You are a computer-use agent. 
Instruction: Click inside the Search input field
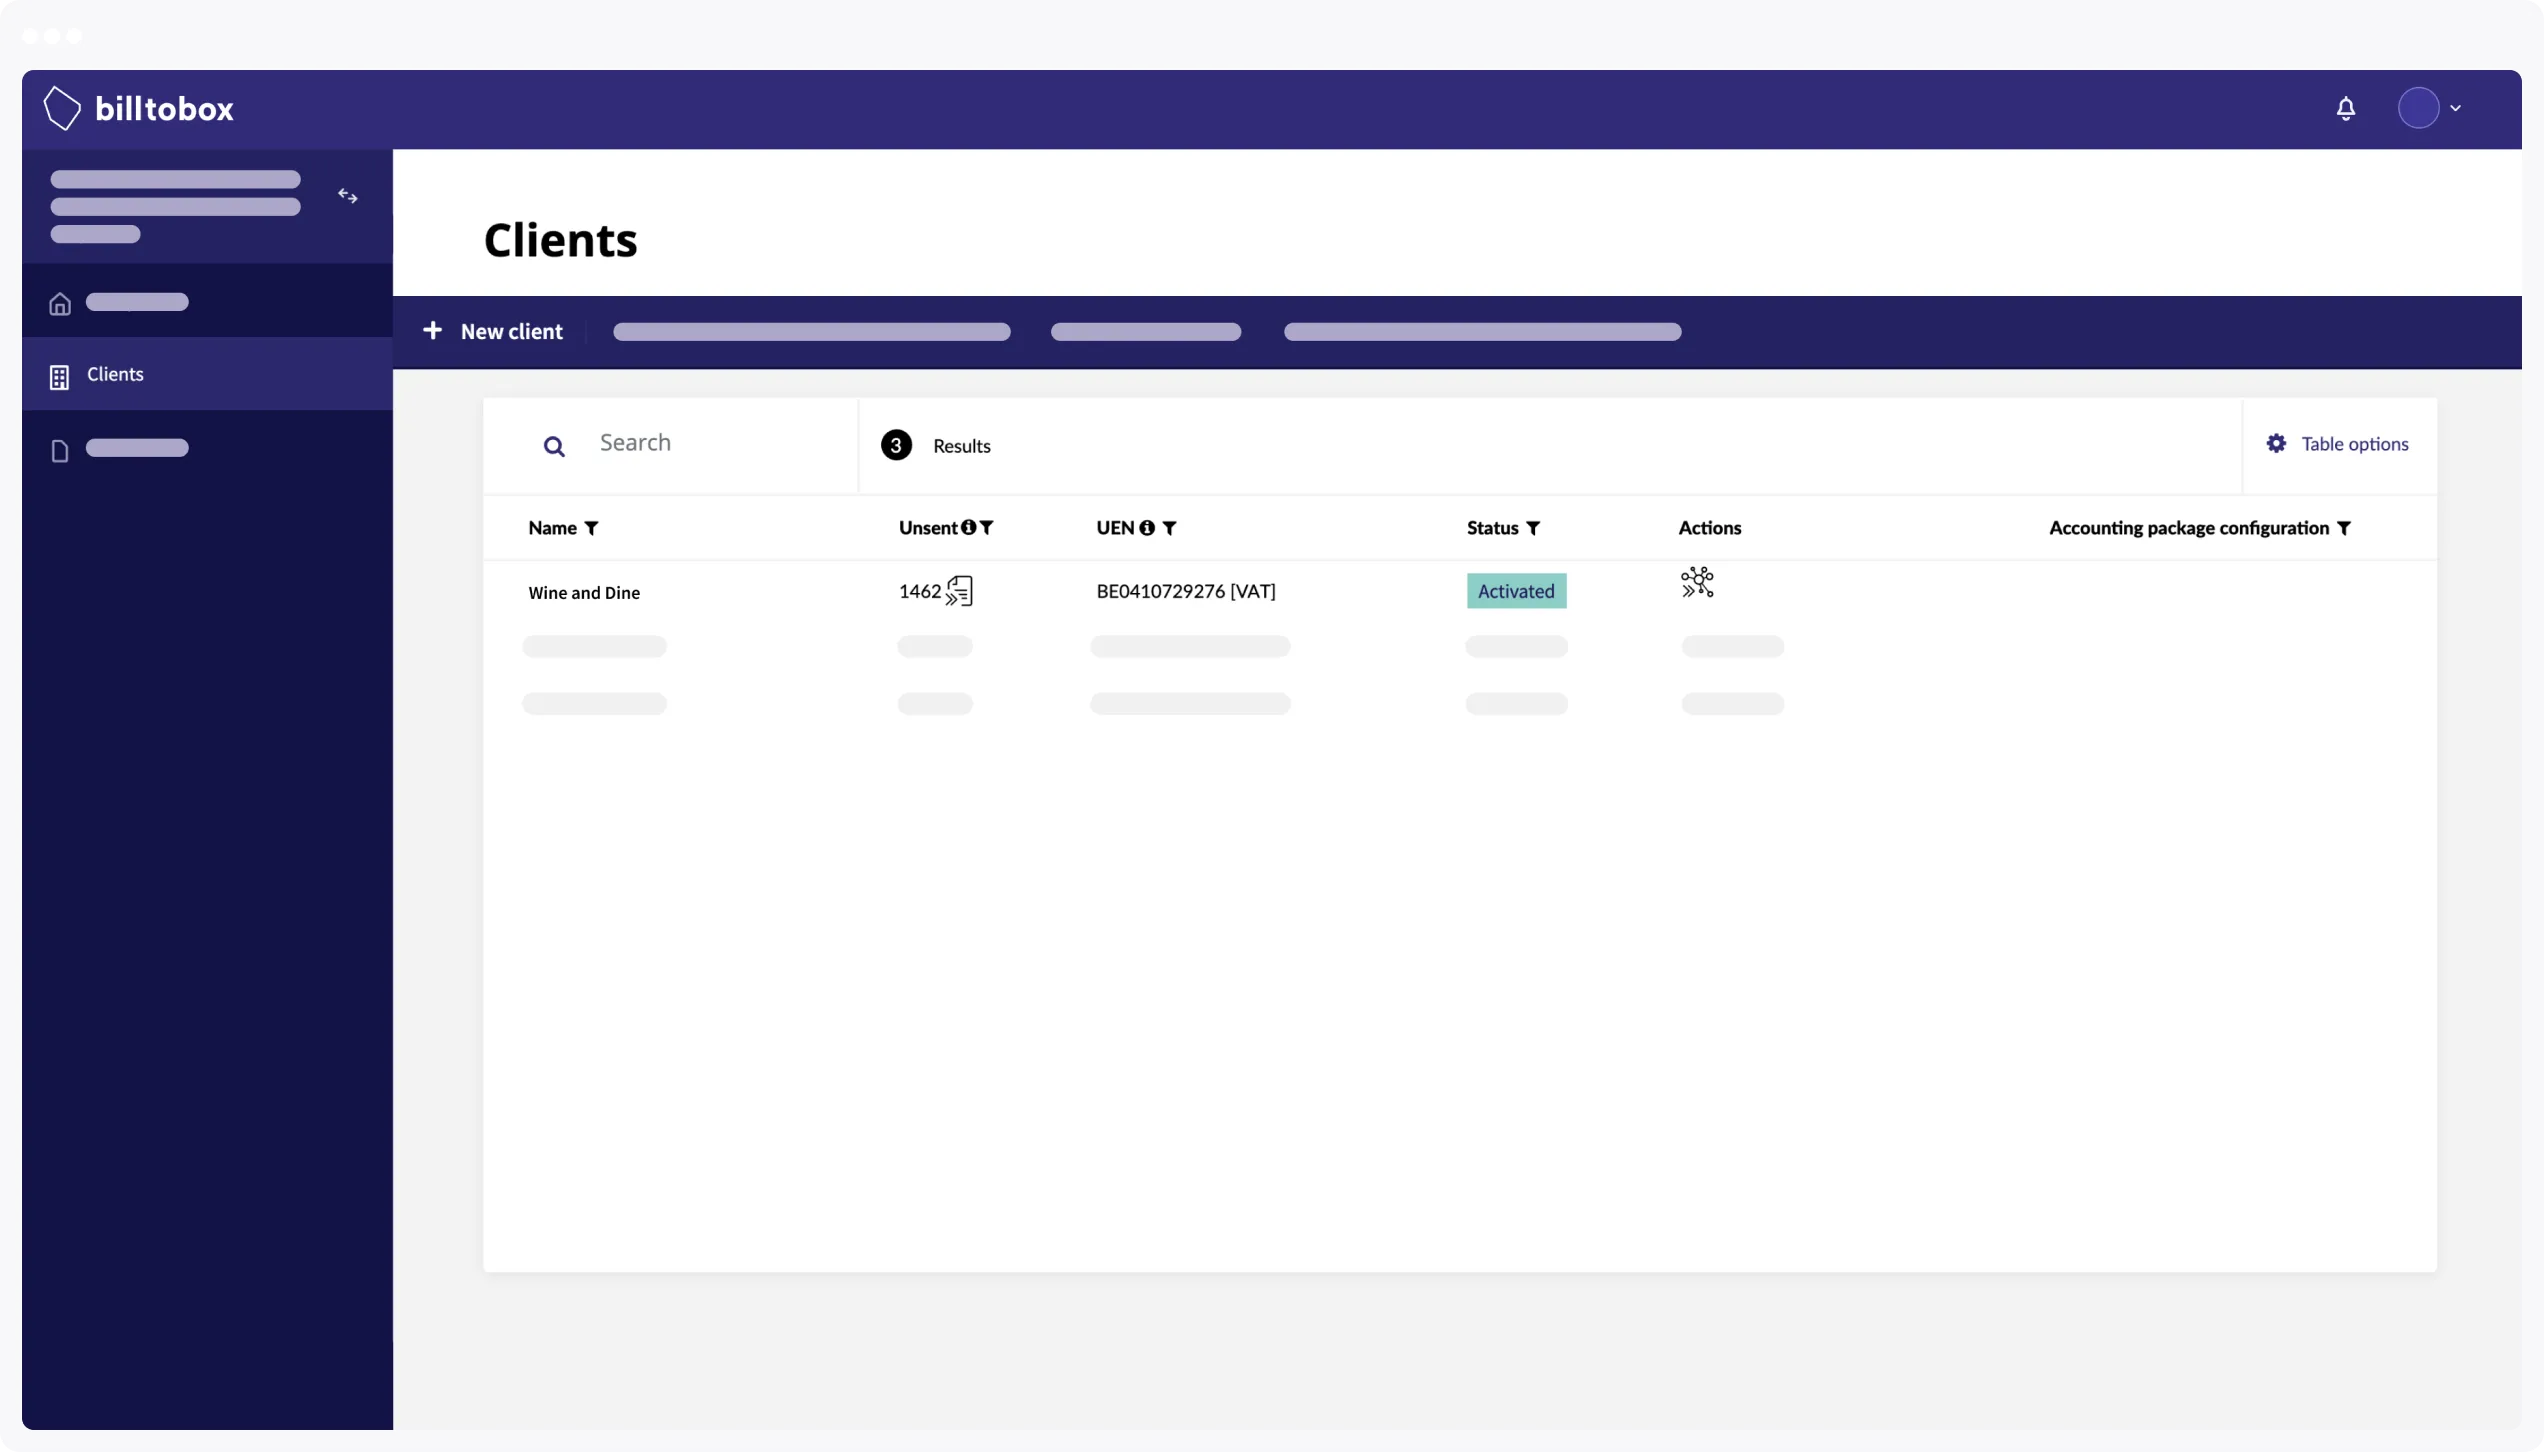pos(700,443)
